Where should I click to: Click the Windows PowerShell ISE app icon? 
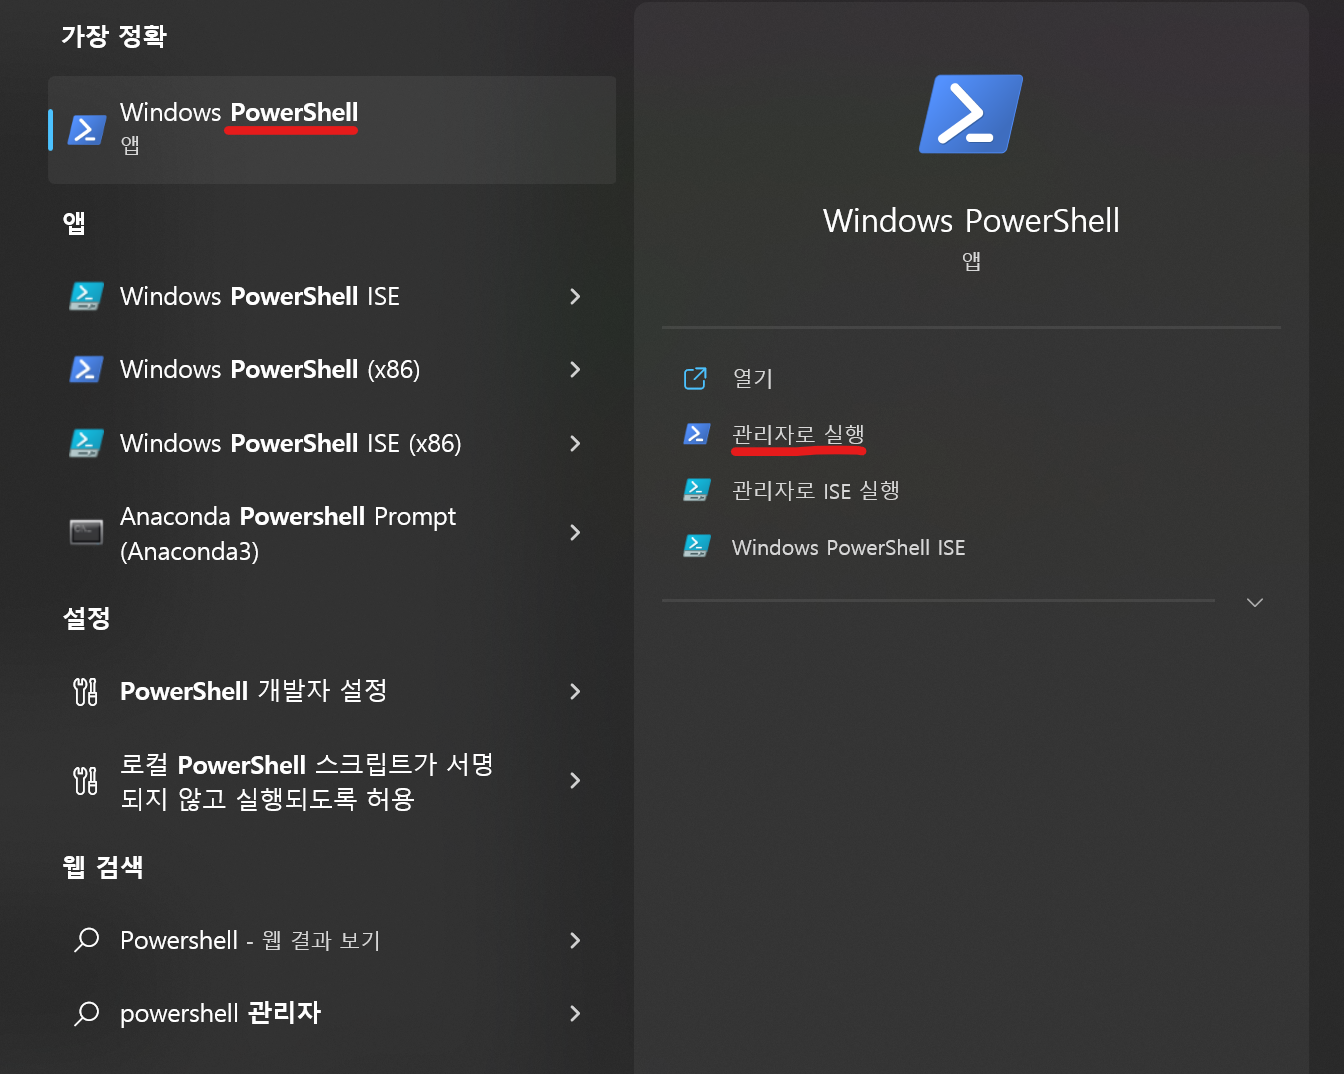[x=86, y=296]
